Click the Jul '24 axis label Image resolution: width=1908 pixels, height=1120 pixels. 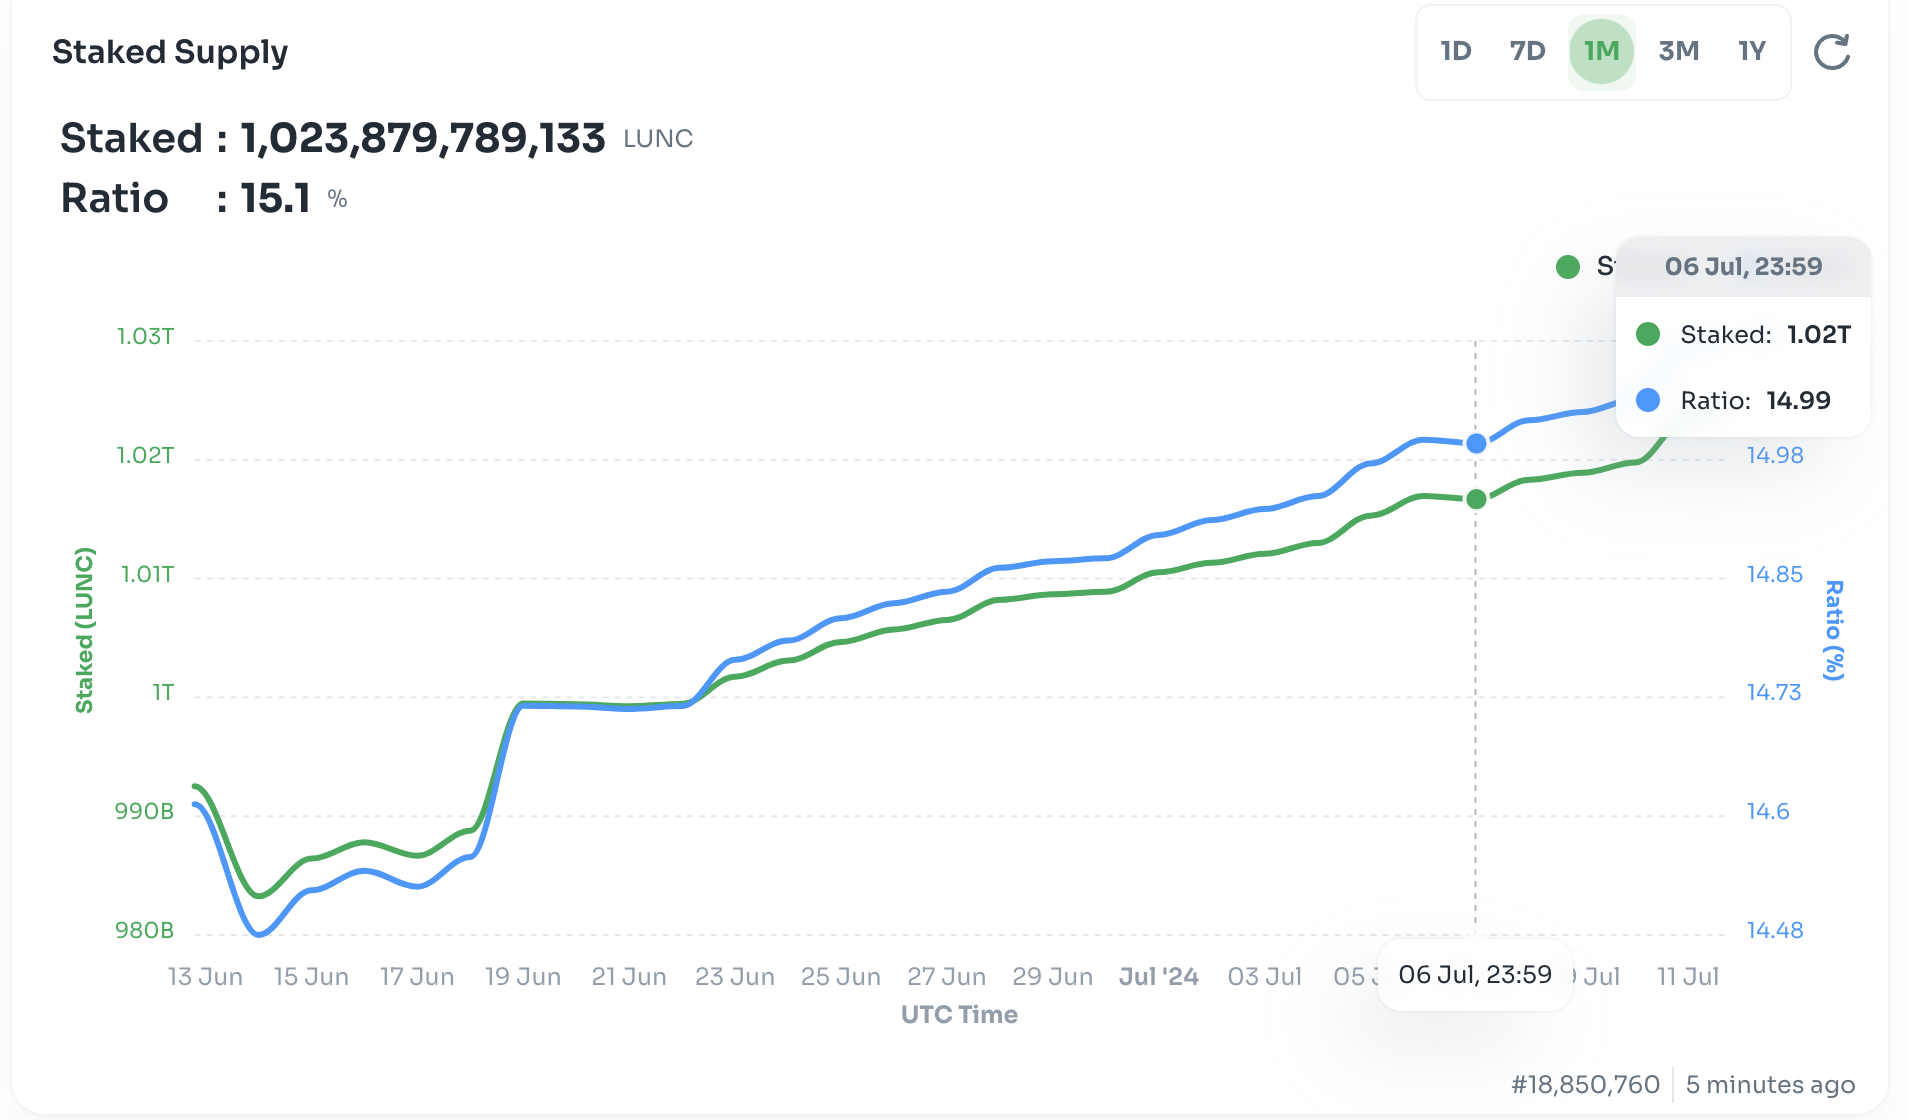coord(1158,977)
